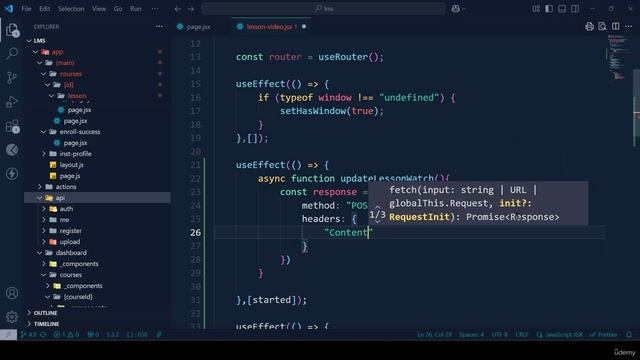Open the Explorer view in activity bar
640x360 pixels.
pos(12,30)
